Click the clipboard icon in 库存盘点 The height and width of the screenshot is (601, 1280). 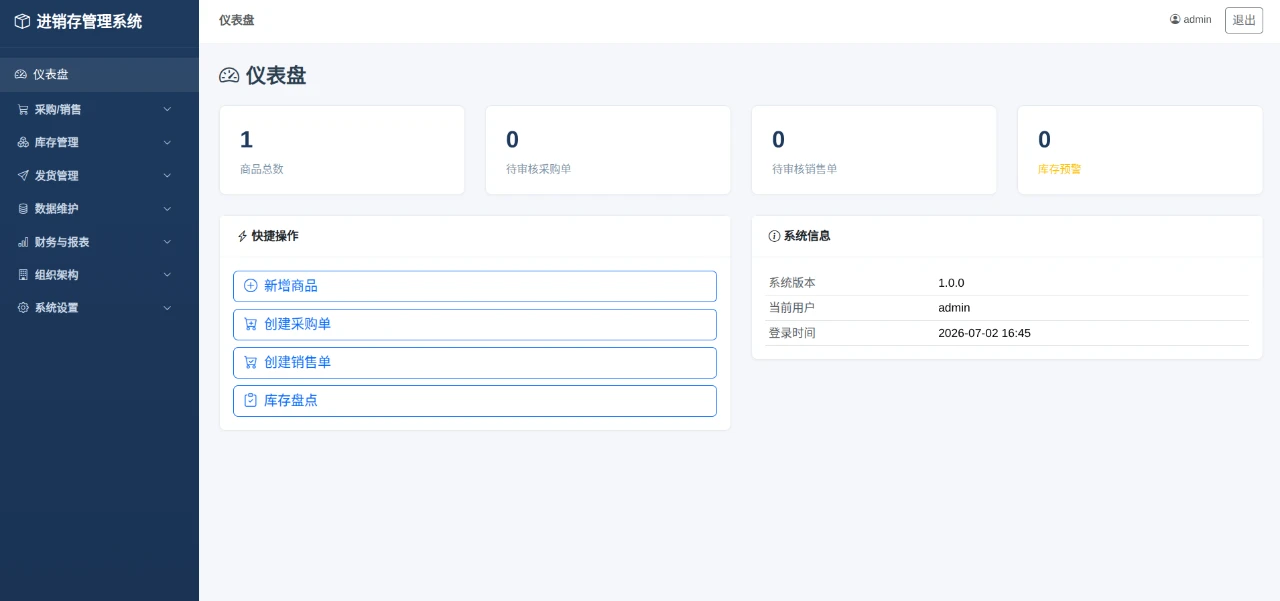coord(251,399)
